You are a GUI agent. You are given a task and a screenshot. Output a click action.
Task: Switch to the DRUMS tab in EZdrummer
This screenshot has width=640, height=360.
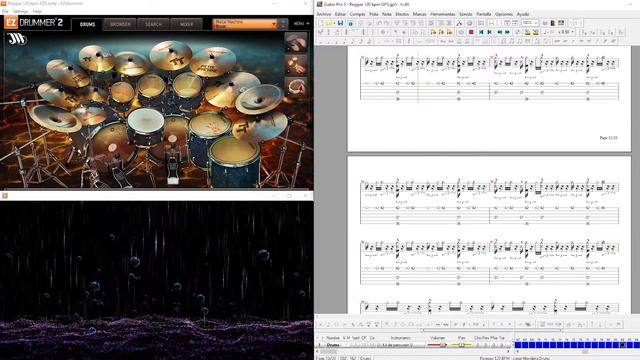tap(87, 24)
